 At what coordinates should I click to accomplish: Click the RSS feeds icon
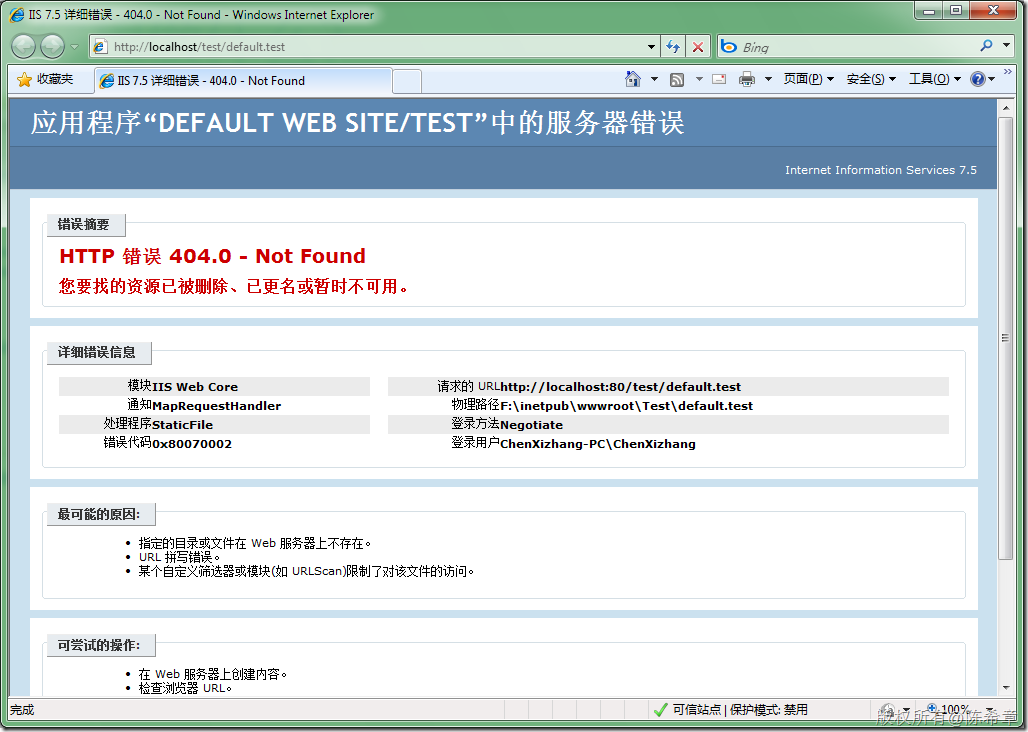click(677, 80)
